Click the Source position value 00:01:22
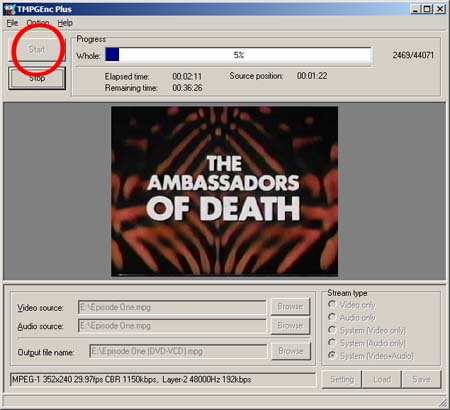This screenshot has width=450, height=410. (x=312, y=76)
